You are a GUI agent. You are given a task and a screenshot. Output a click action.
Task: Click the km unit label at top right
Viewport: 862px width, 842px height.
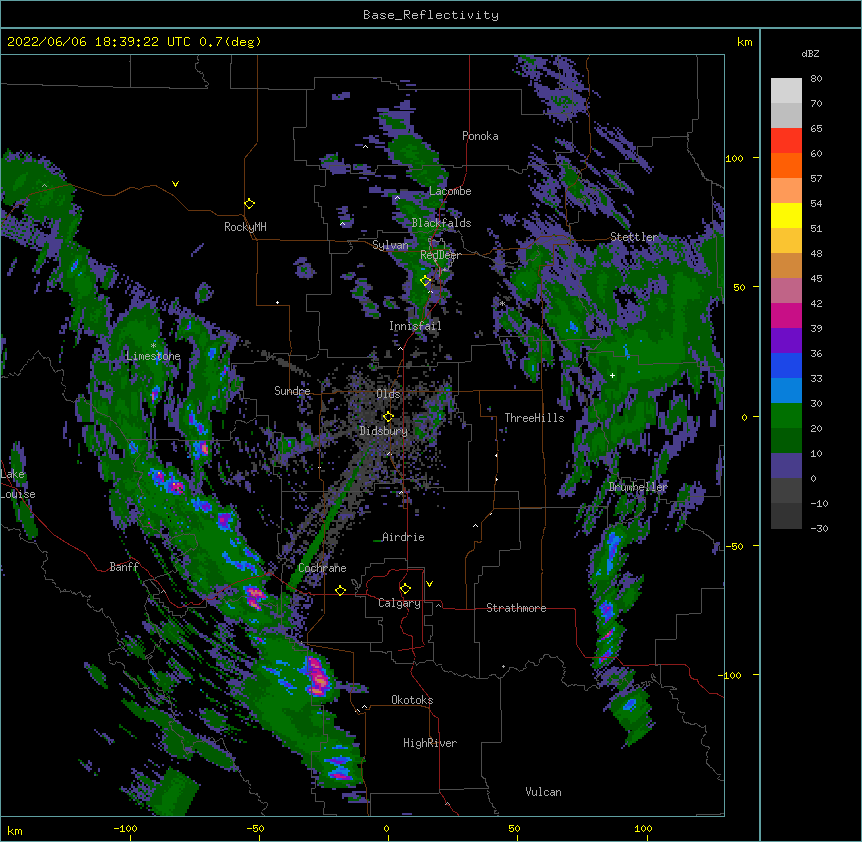point(745,42)
